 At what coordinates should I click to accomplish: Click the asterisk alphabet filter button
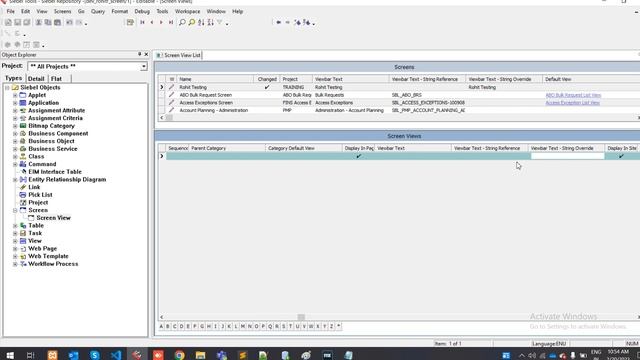click(338, 327)
